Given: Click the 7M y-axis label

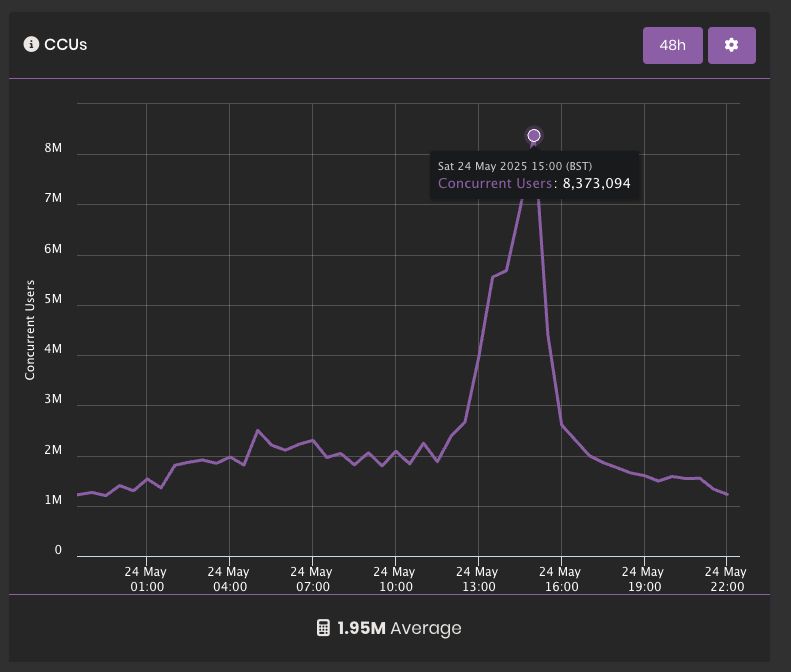Looking at the screenshot, I should 53,198.
